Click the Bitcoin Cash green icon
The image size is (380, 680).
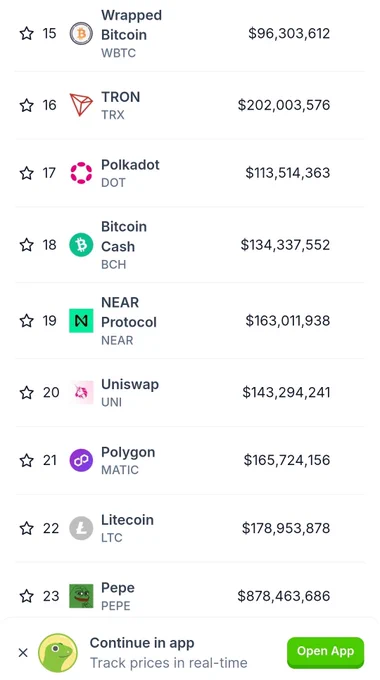pos(81,245)
